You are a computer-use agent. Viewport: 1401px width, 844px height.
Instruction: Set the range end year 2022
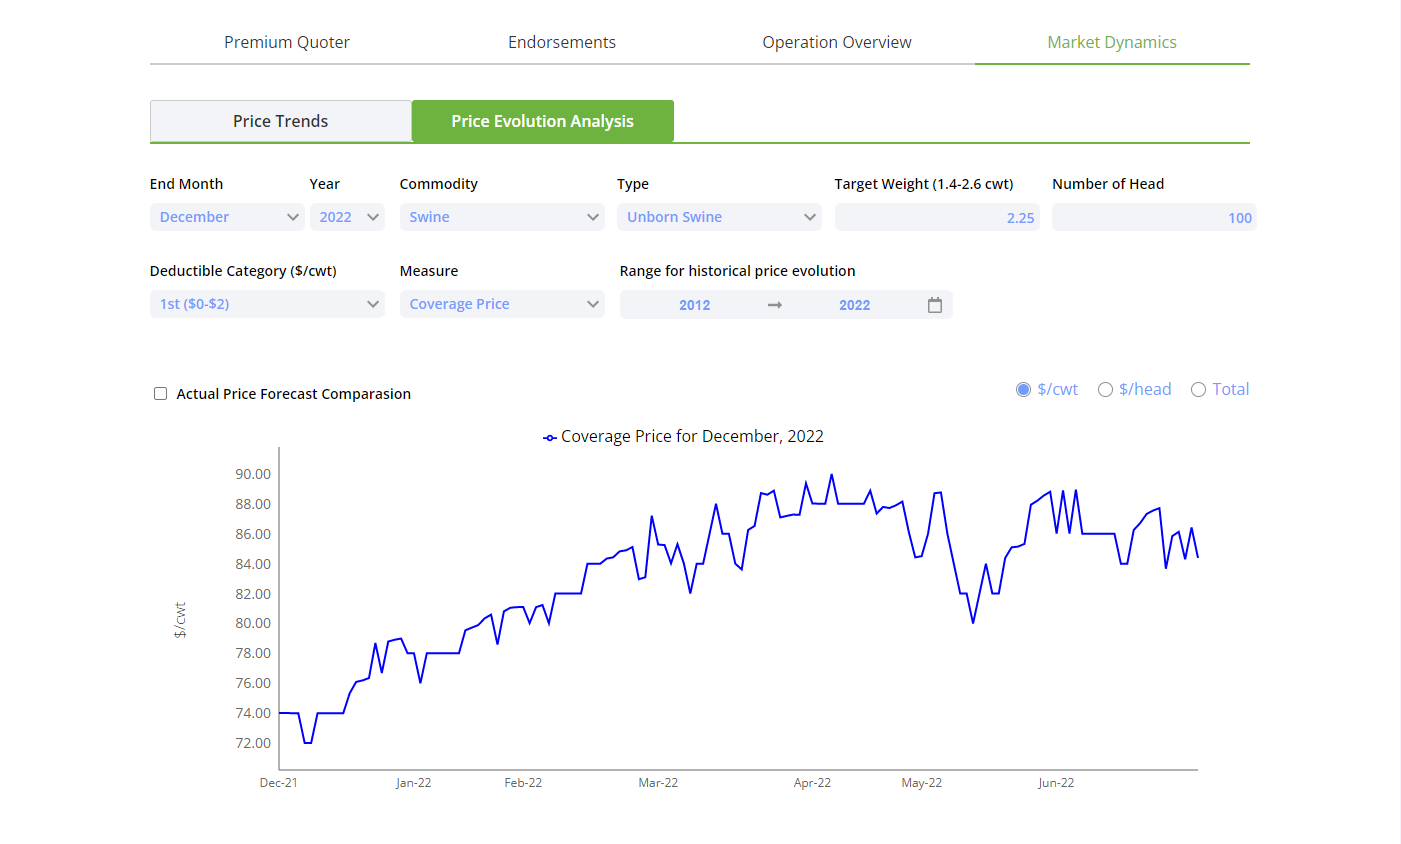855,305
